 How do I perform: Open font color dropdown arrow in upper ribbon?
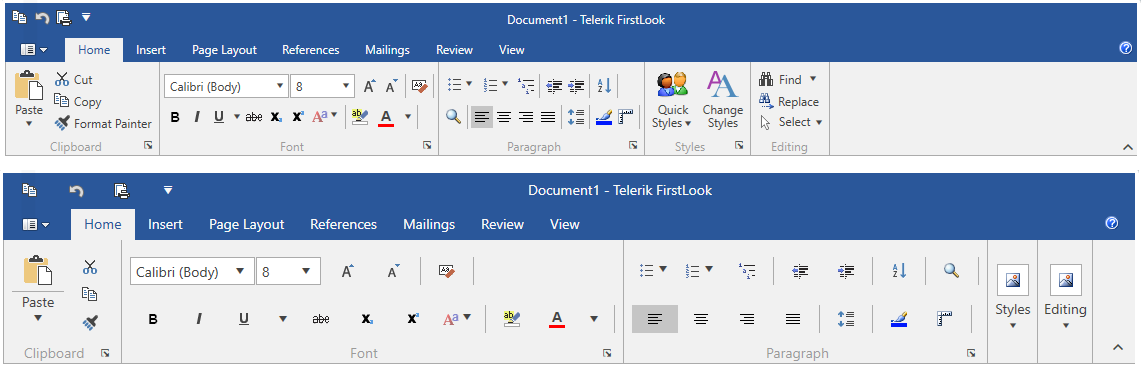[x=408, y=116]
